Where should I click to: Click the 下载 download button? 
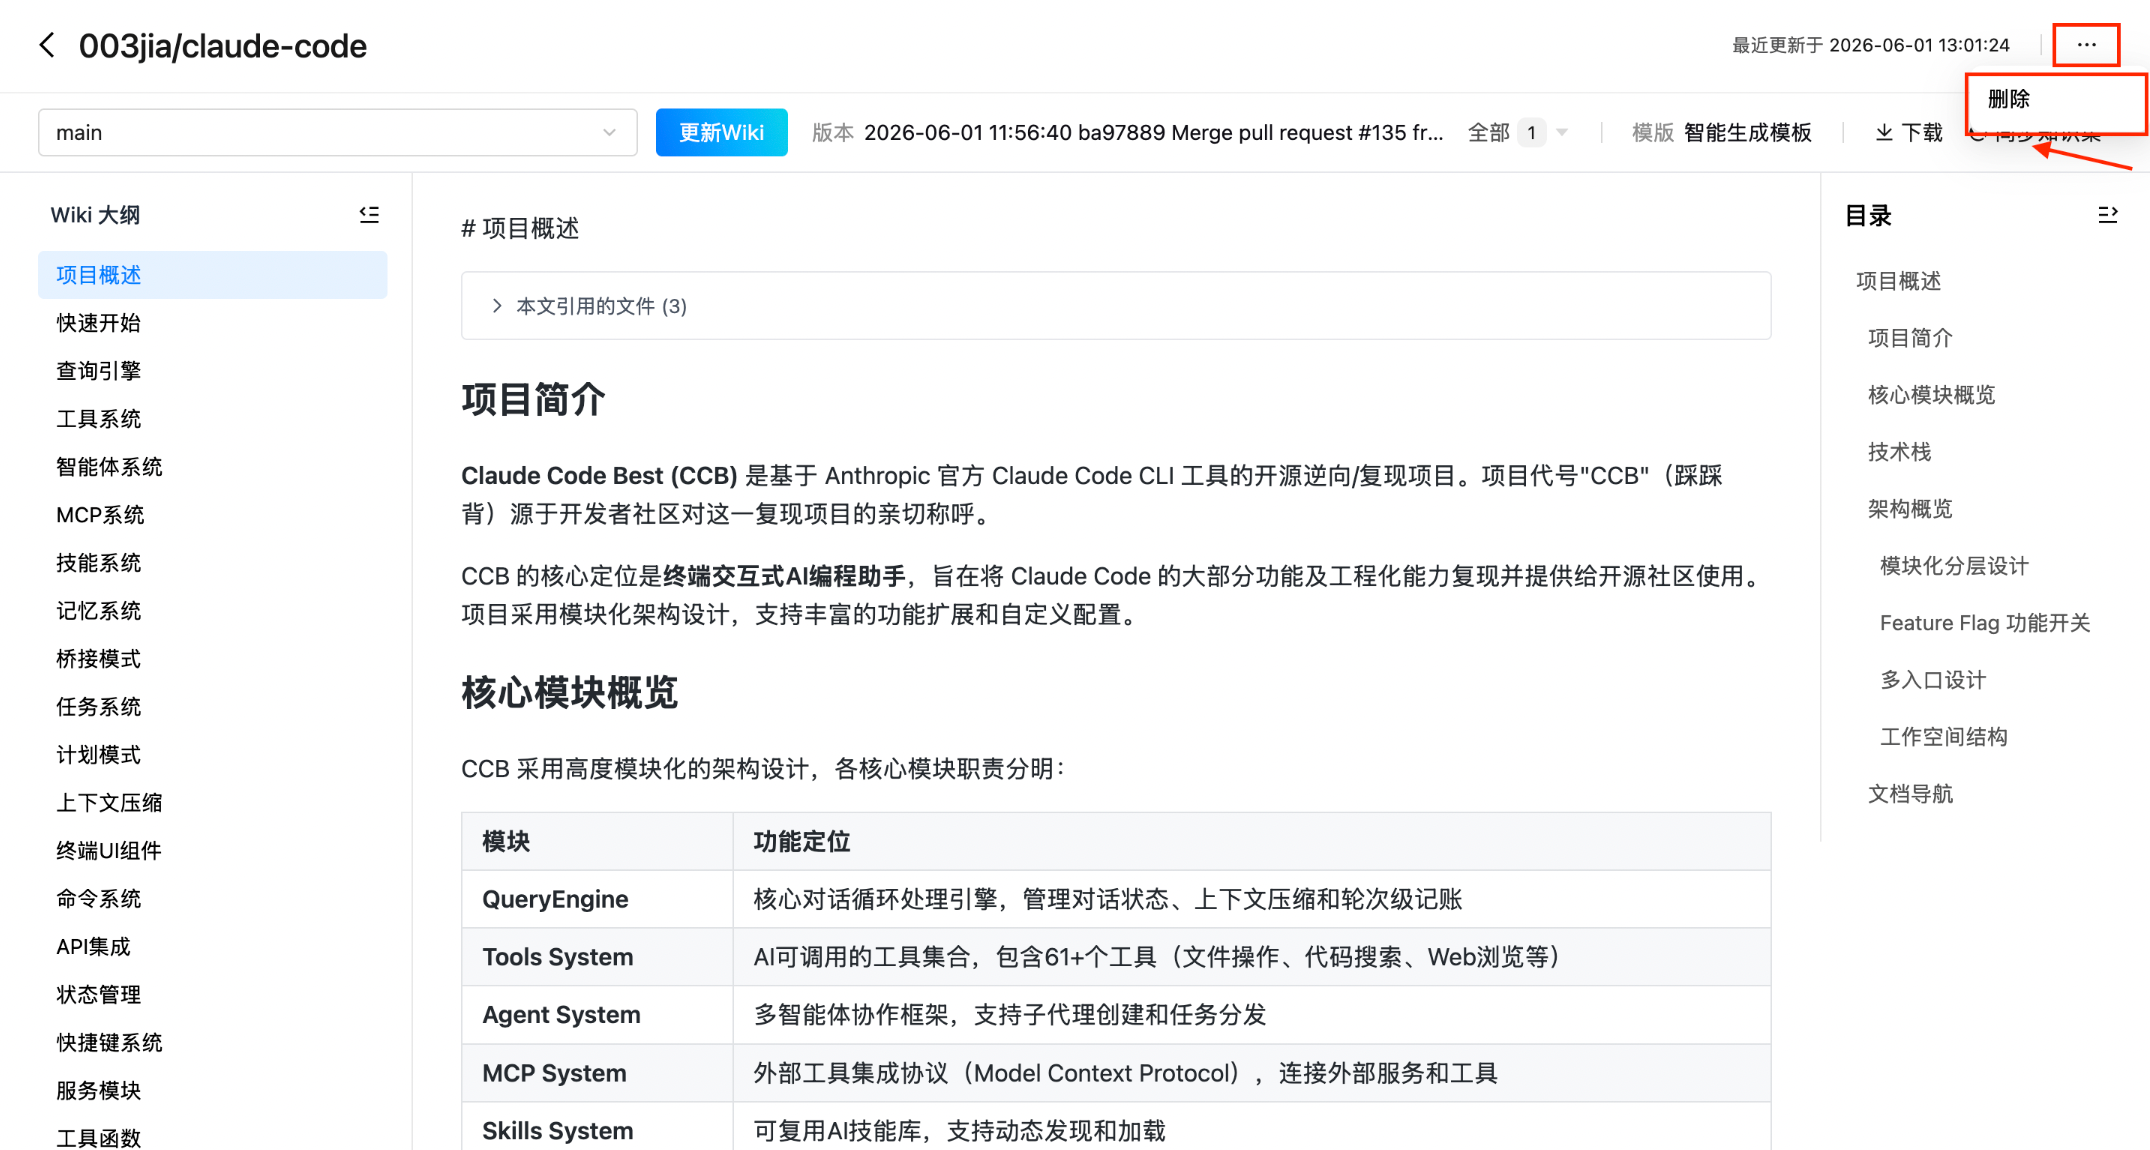point(1908,133)
